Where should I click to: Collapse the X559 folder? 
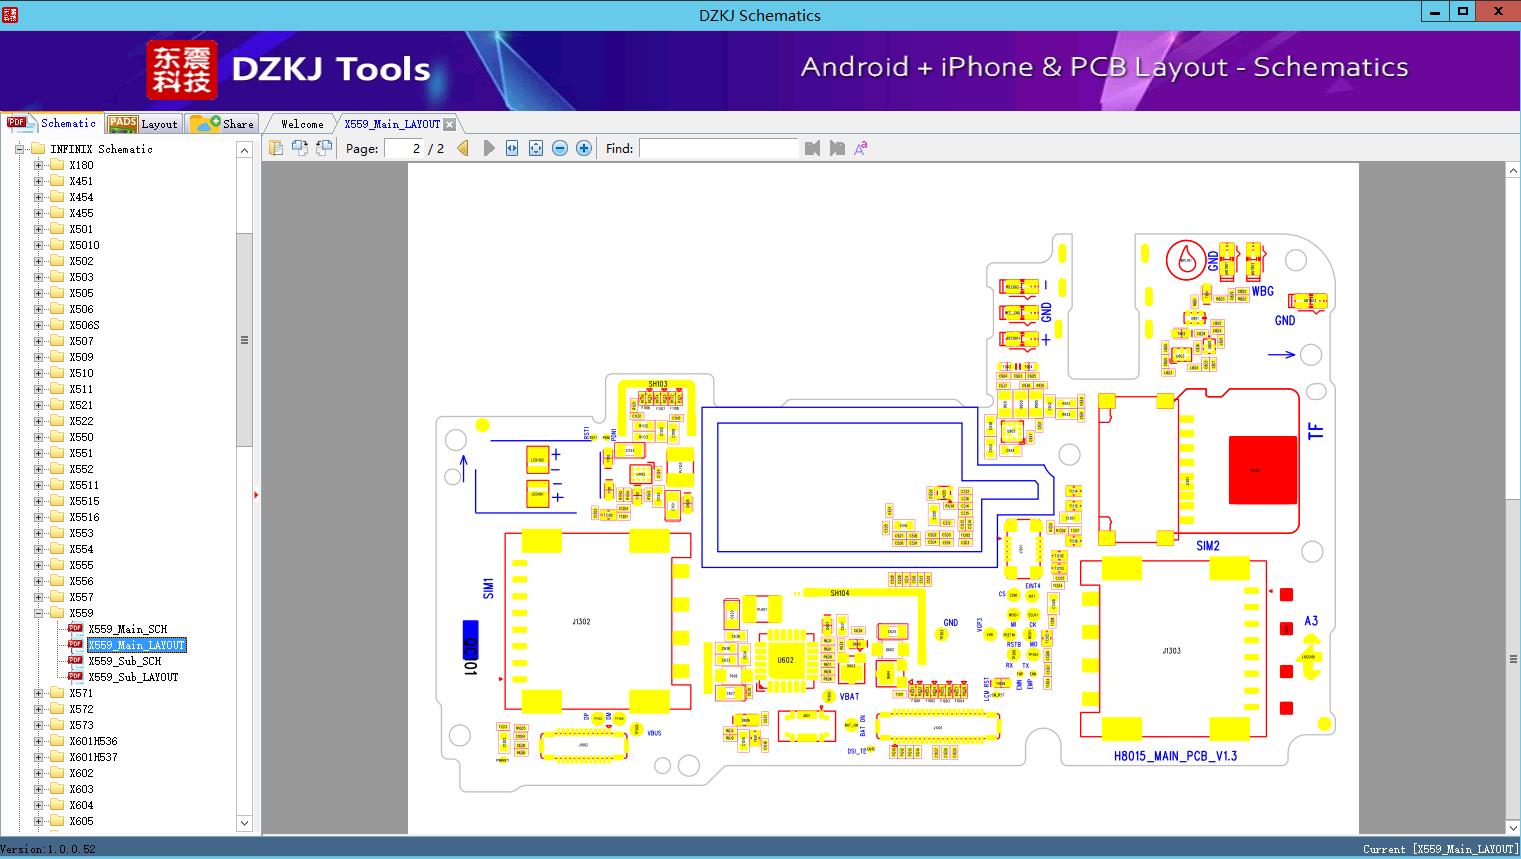click(x=39, y=613)
